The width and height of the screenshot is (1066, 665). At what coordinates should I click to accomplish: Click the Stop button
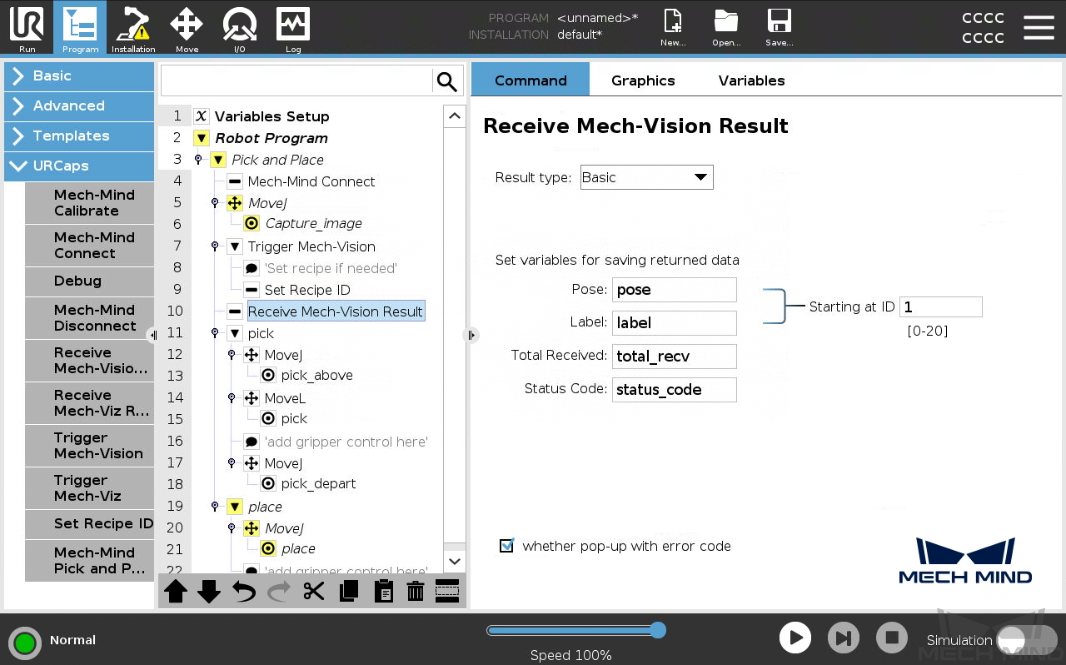pyautogui.click(x=892, y=638)
